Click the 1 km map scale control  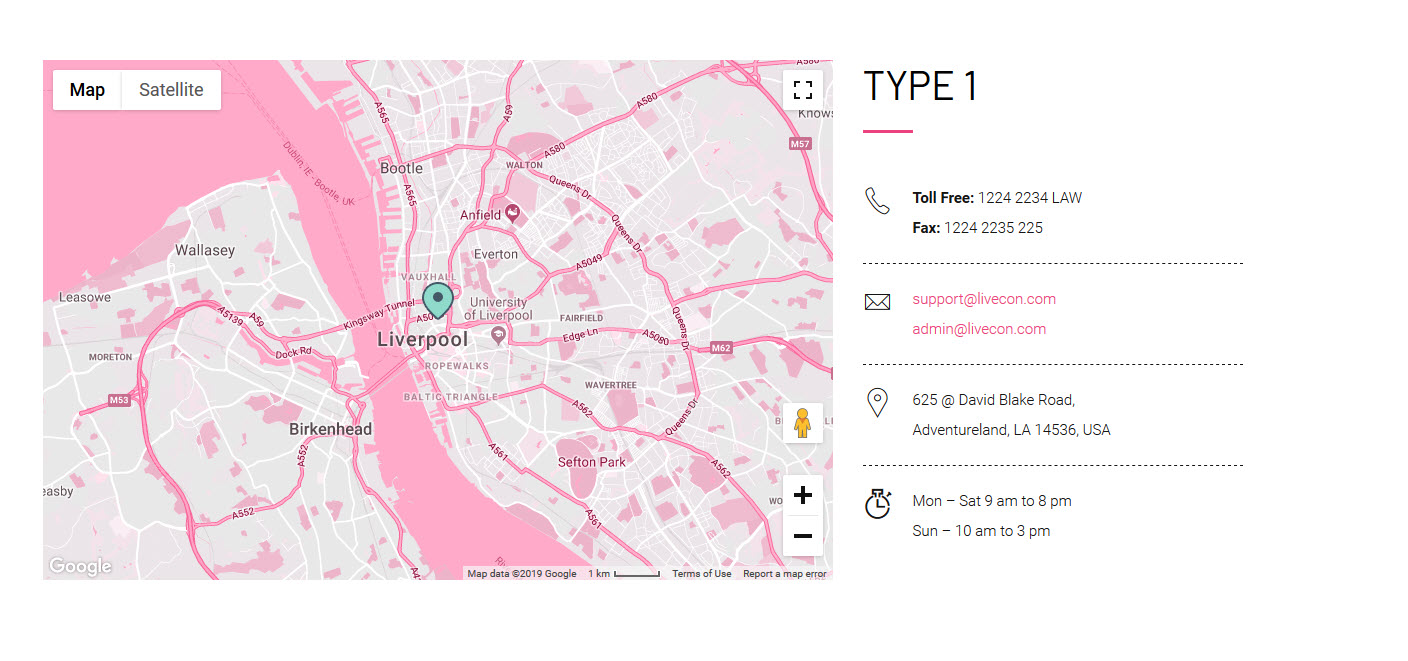(624, 574)
